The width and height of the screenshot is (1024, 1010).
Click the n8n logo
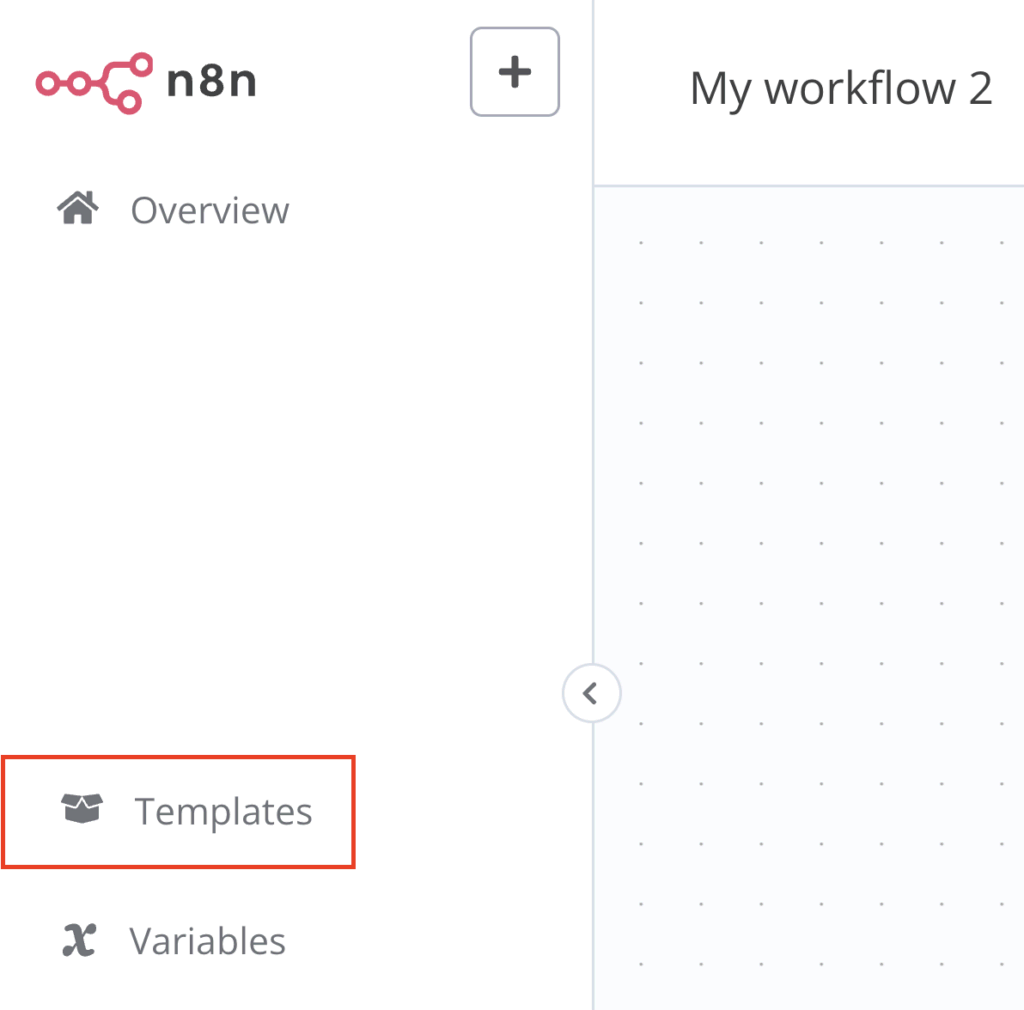(x=143, y=82)
